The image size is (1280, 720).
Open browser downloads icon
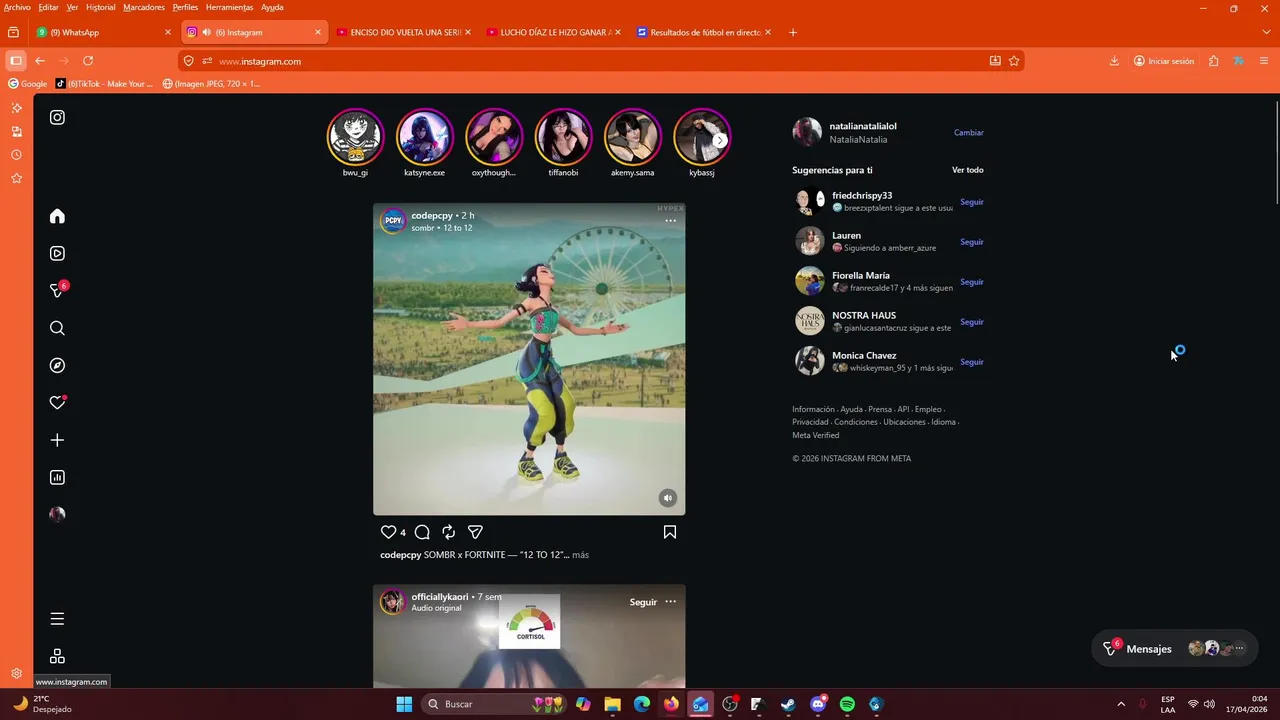(x=1114, y=61)
